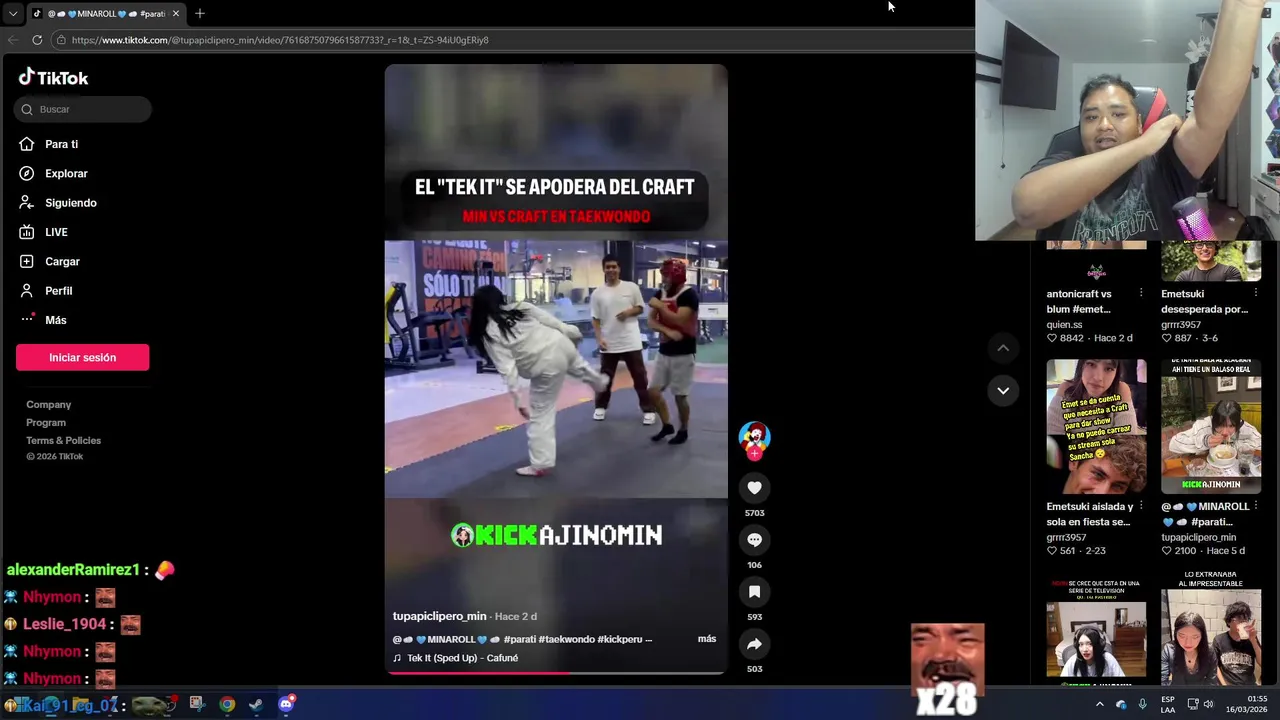Save the video with the bookmark icon

pyautogui.click(x=754, y=592)
